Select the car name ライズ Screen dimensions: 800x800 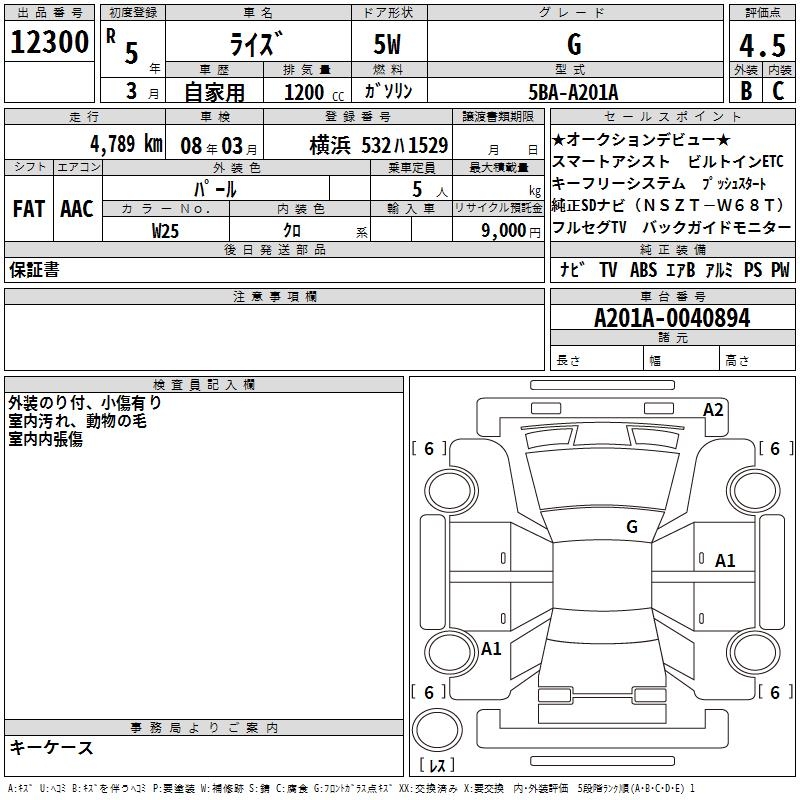pos(256,44)
